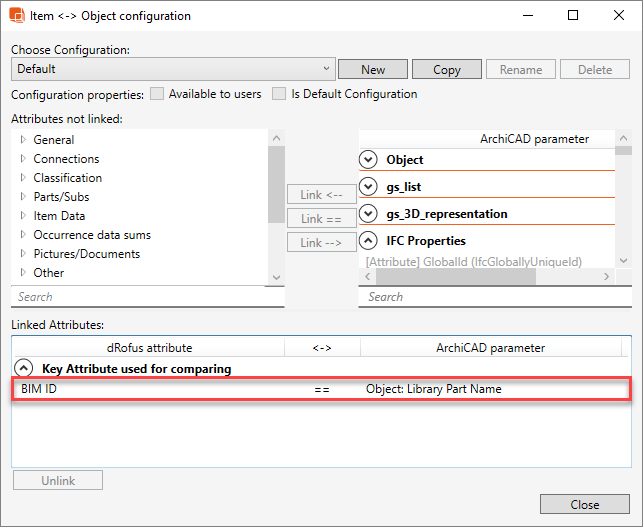This screenshot has width=643, height=527.
Task: Click the New configuration button
Action: 373,70
